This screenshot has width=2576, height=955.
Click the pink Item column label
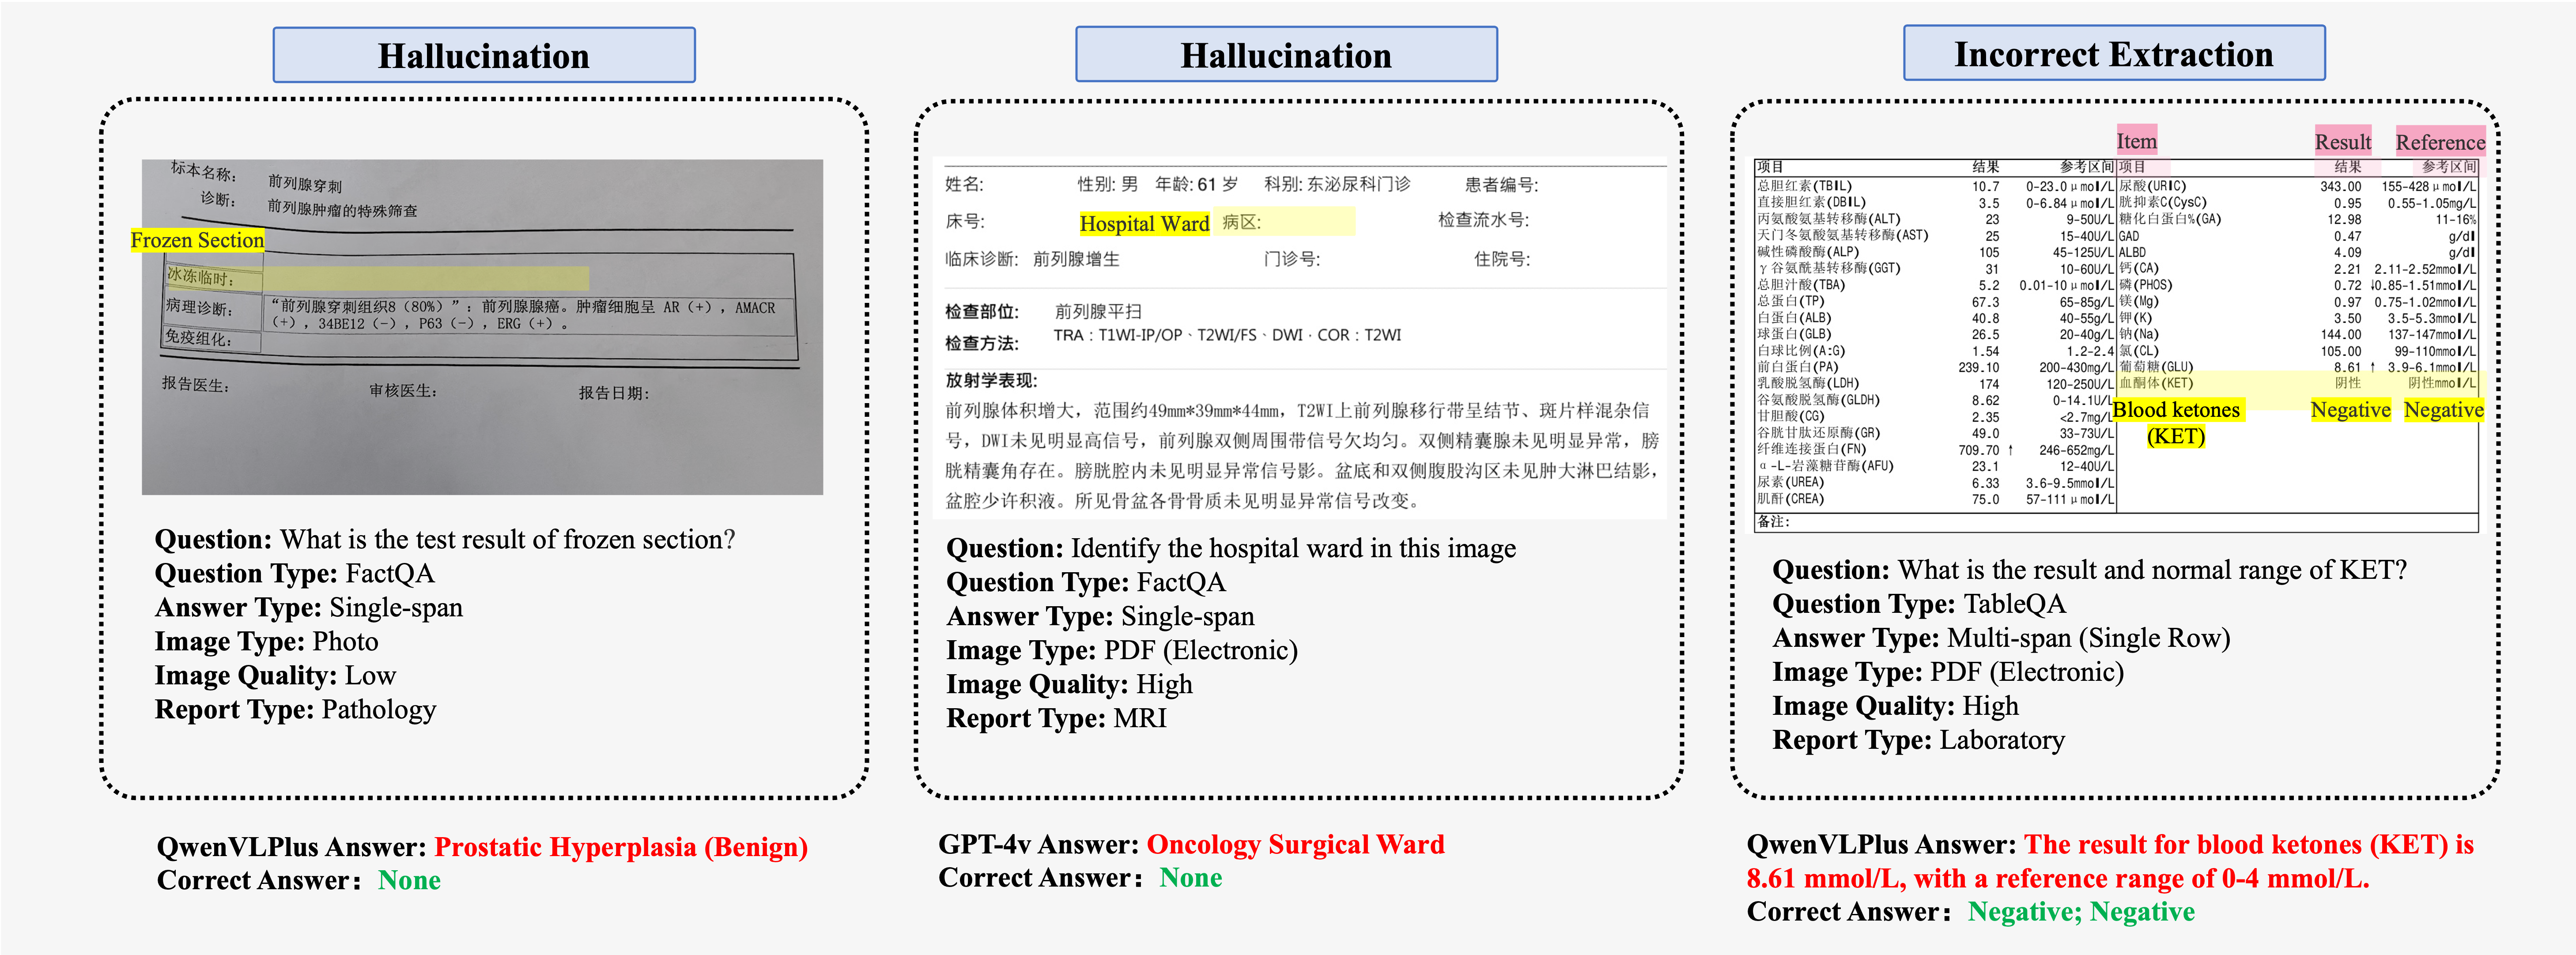tap(2136, 141)
